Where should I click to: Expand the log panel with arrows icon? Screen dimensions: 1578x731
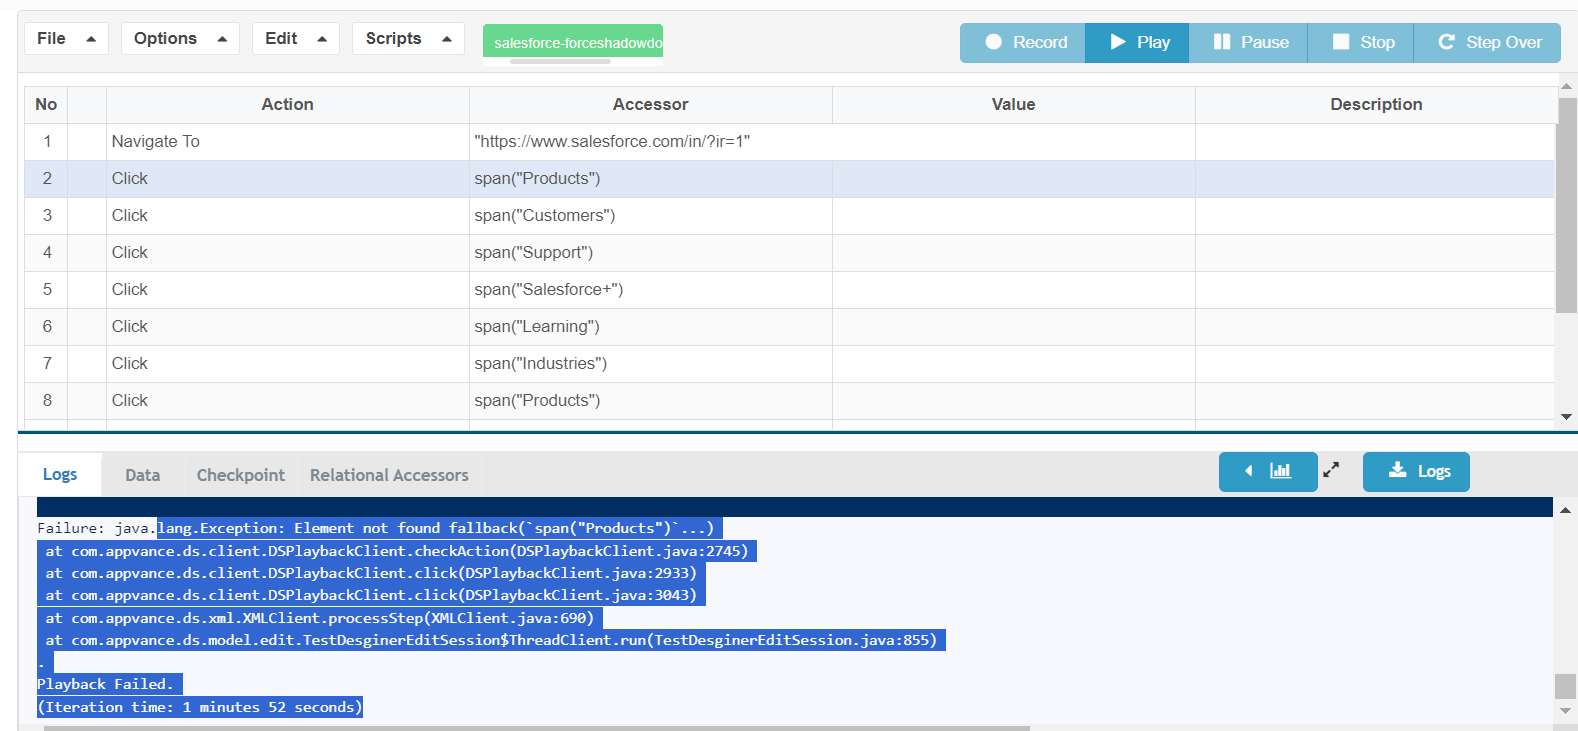coord(1331,470)
